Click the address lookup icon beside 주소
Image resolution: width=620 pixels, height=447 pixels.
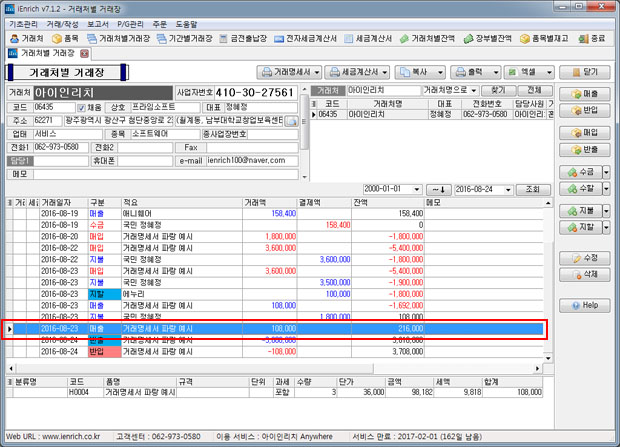(x=291, y=120)
